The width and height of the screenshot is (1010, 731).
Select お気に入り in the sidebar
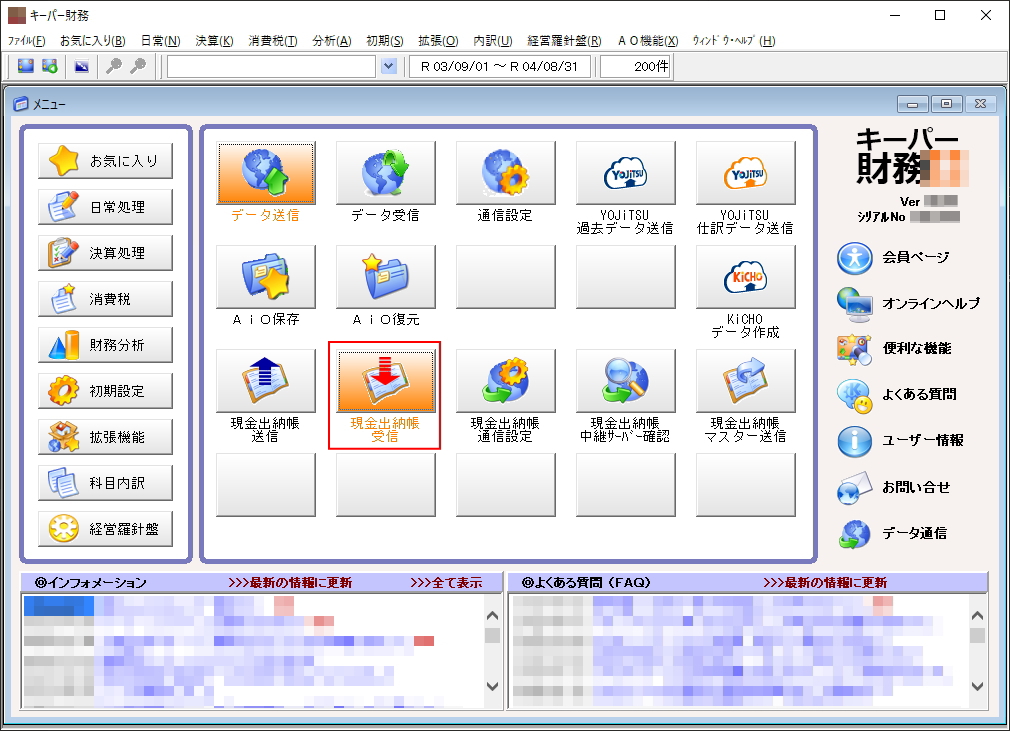(106, 161)
